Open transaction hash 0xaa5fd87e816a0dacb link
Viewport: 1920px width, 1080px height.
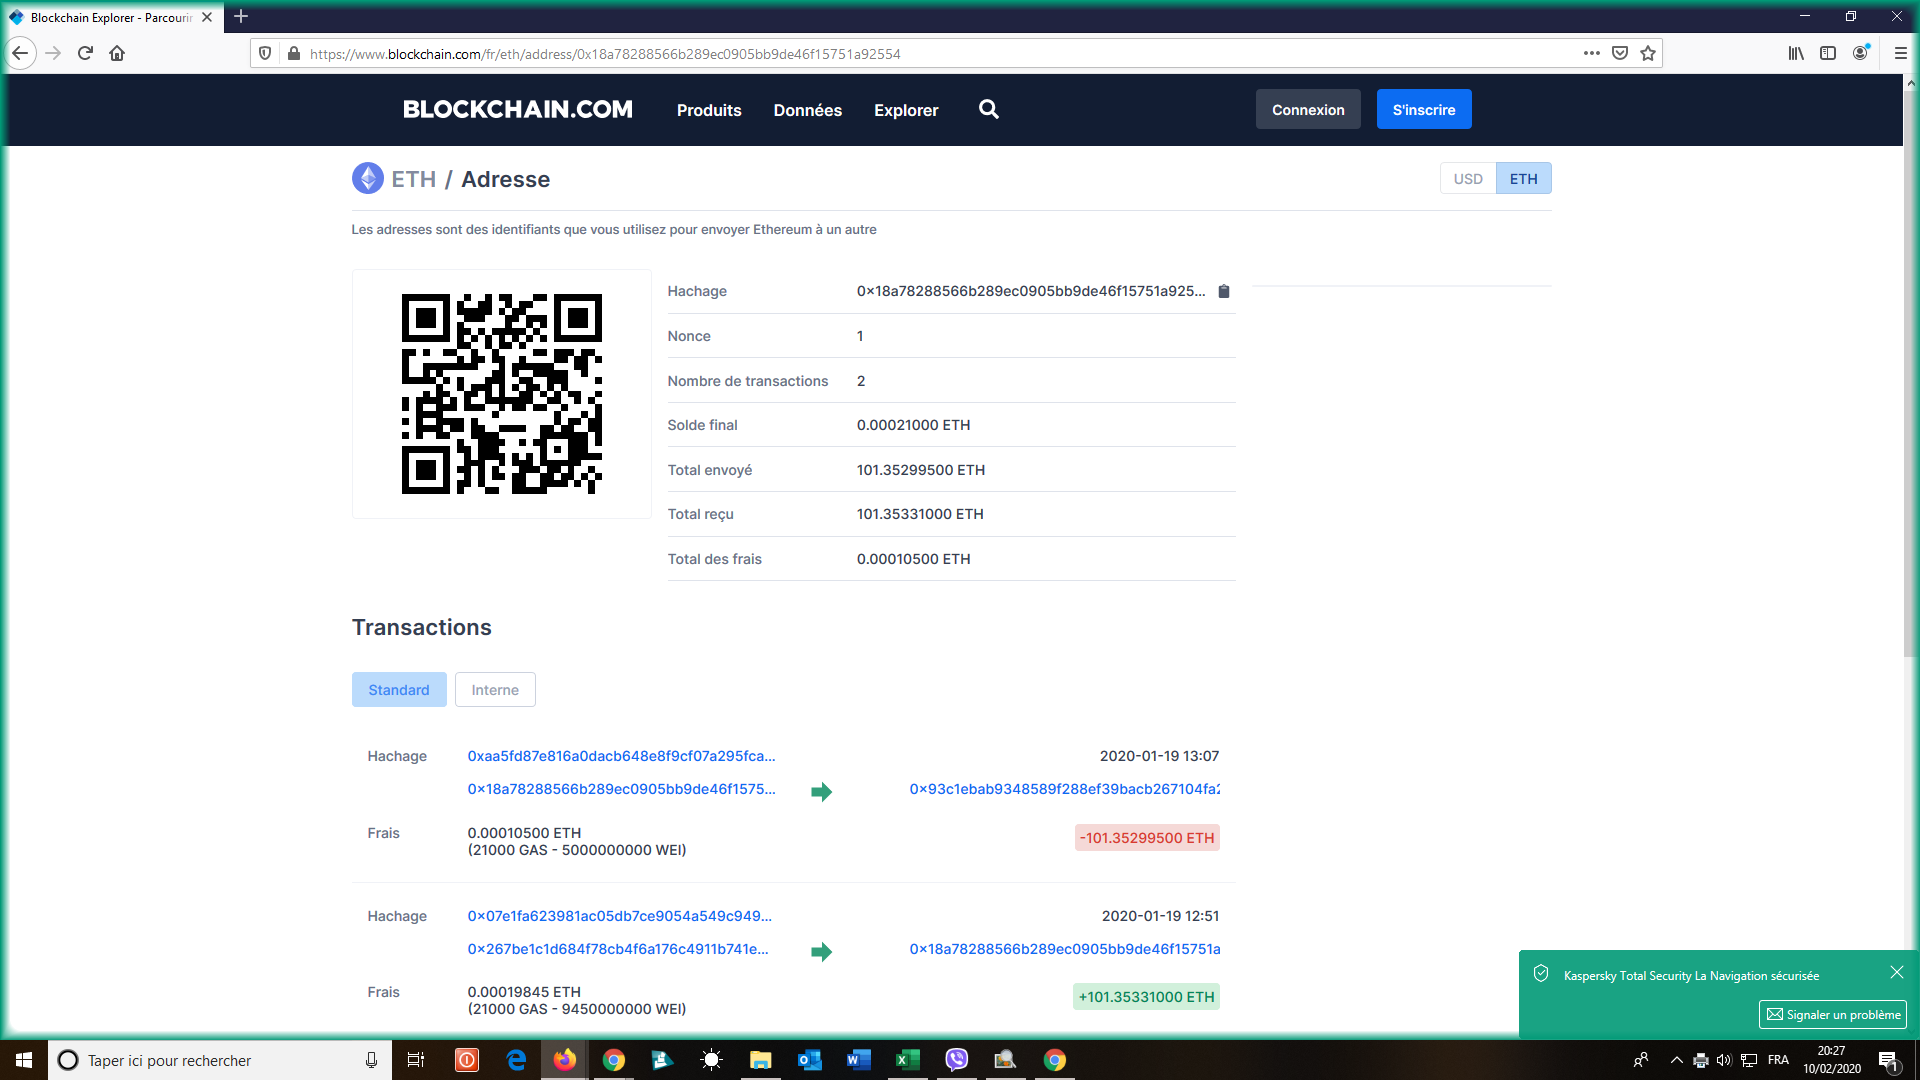[621, 756]
